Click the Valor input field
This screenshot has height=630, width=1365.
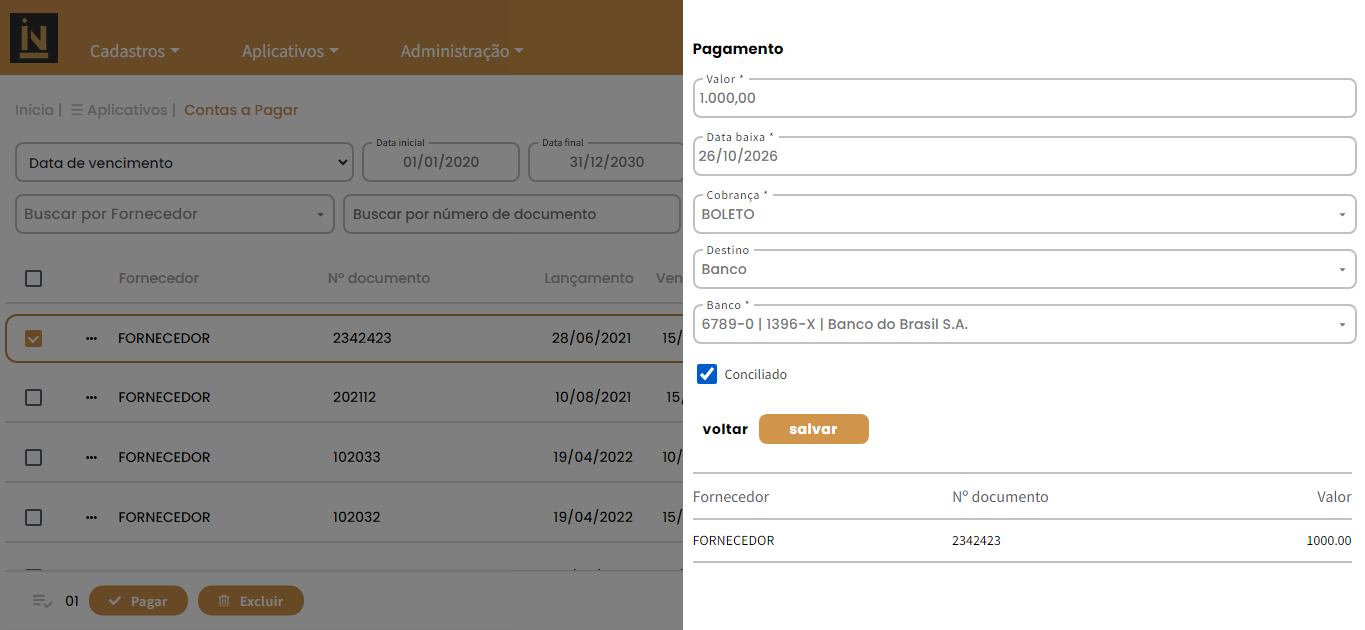pos(1024,98)
